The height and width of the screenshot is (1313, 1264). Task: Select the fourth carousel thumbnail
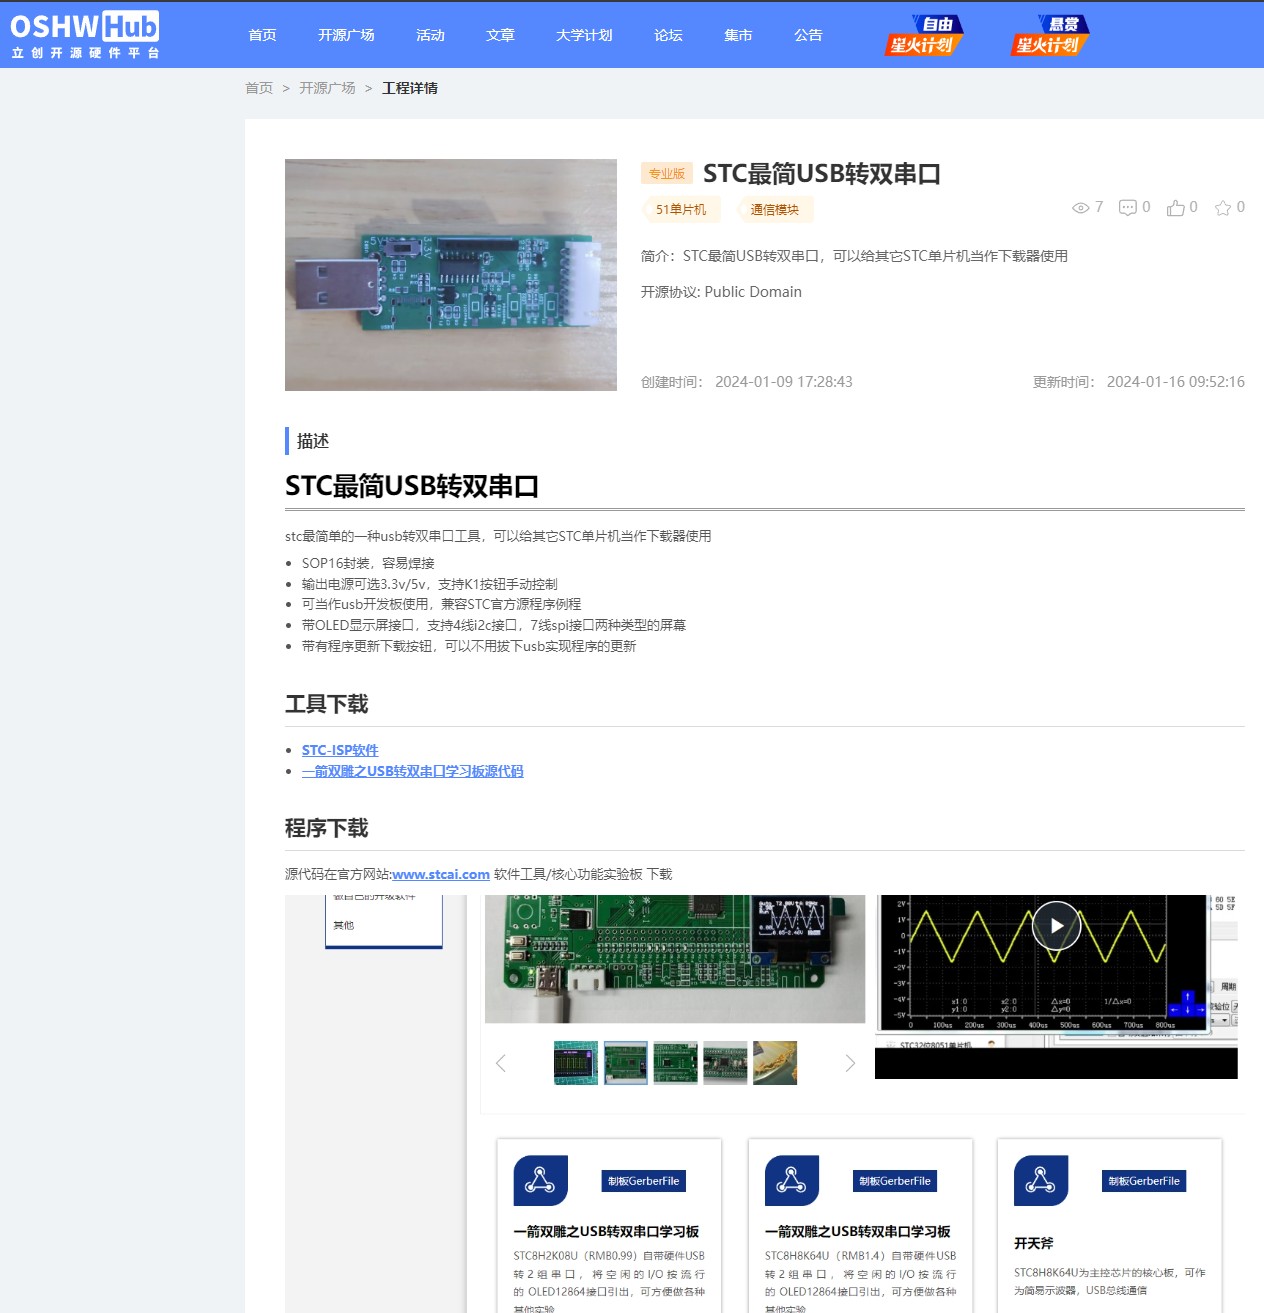(x=725, y=1063)
